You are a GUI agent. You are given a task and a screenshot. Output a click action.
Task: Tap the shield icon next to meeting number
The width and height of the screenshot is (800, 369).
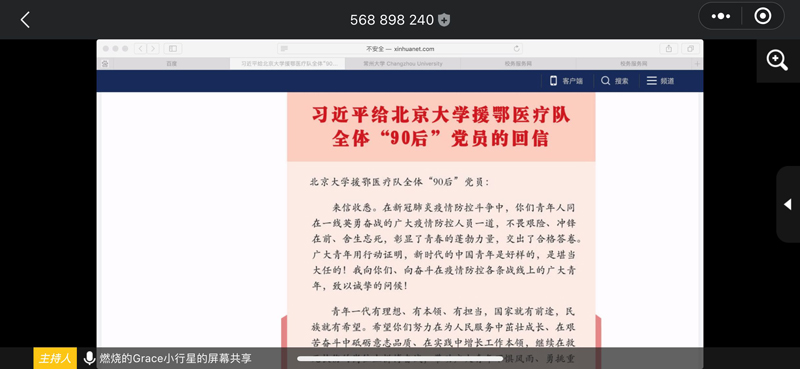(x=444, y=20)
